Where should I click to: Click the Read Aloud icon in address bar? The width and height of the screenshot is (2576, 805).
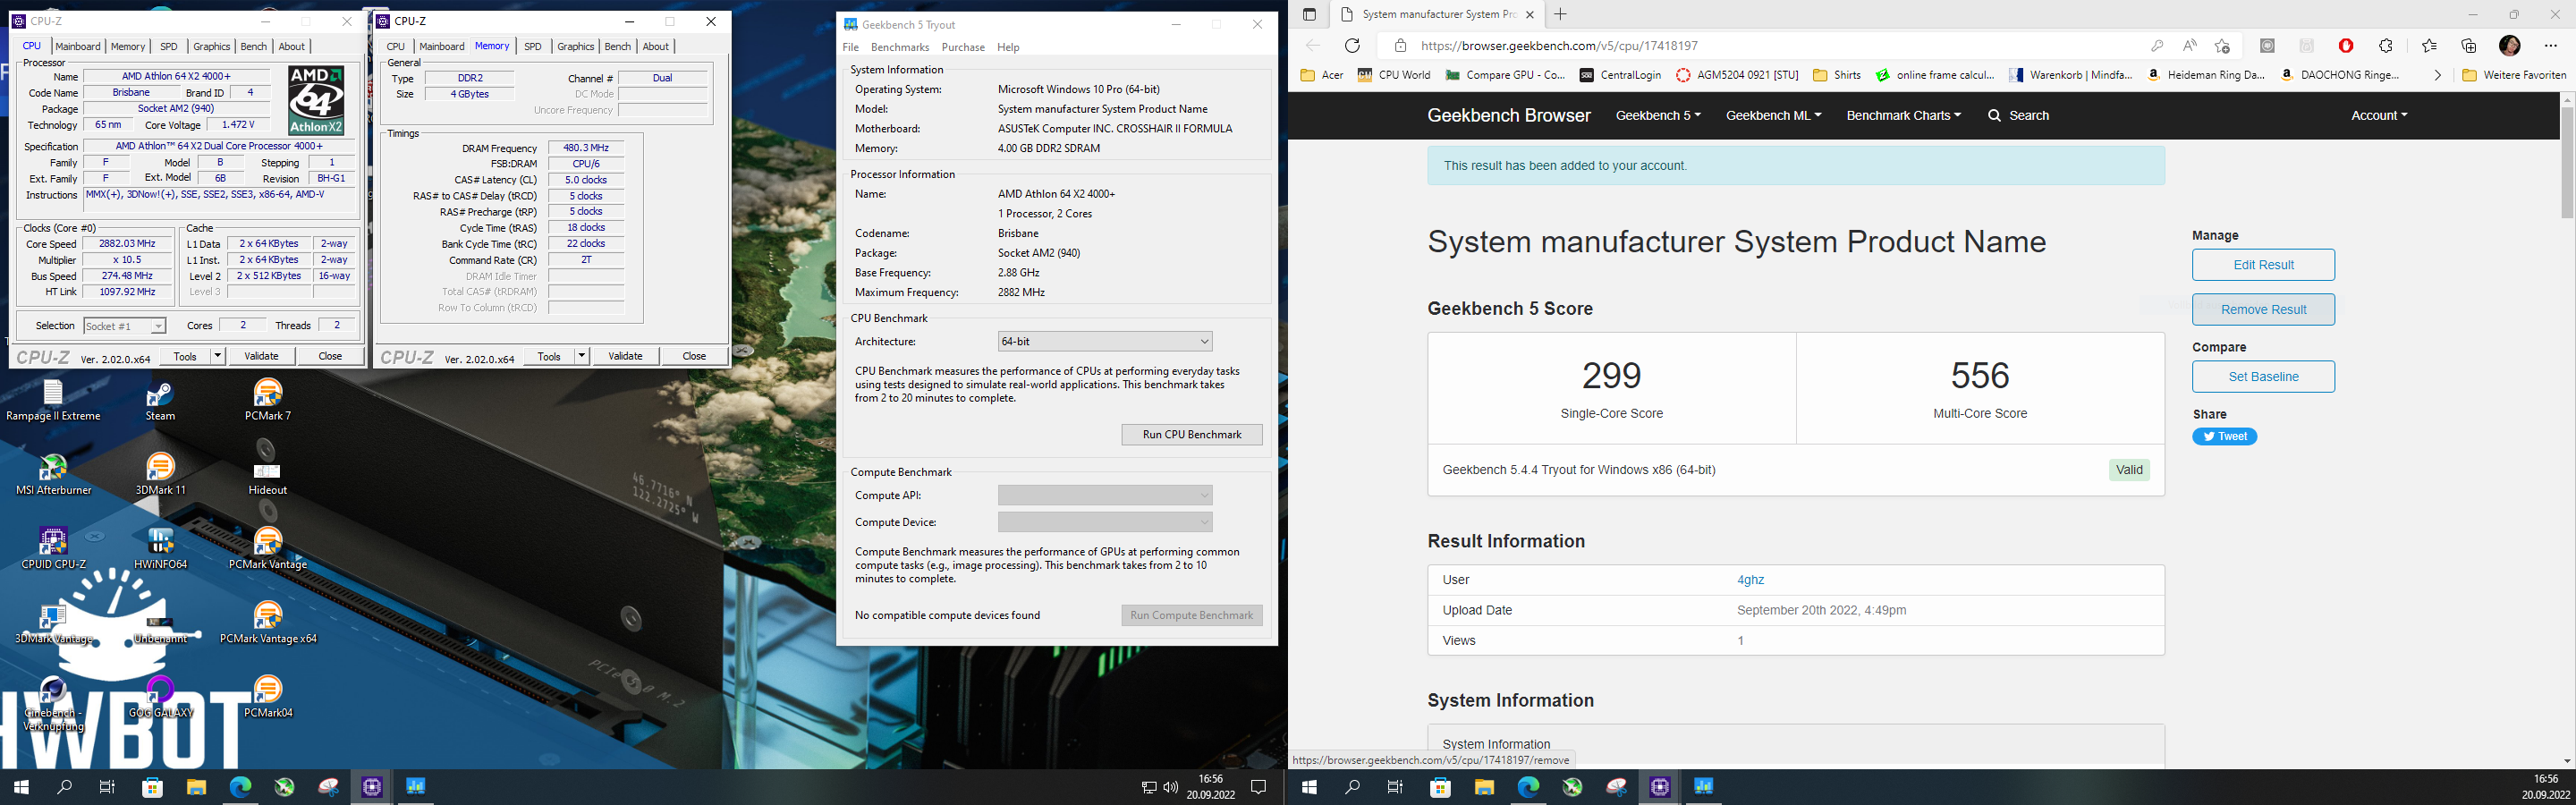click(2189, 45)
